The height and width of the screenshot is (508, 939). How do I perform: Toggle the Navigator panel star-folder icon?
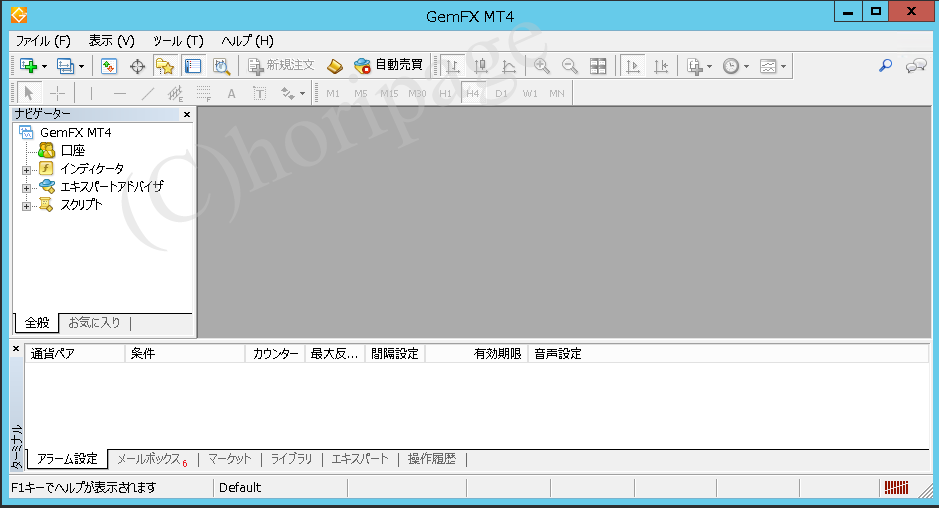tap(165, 66)
